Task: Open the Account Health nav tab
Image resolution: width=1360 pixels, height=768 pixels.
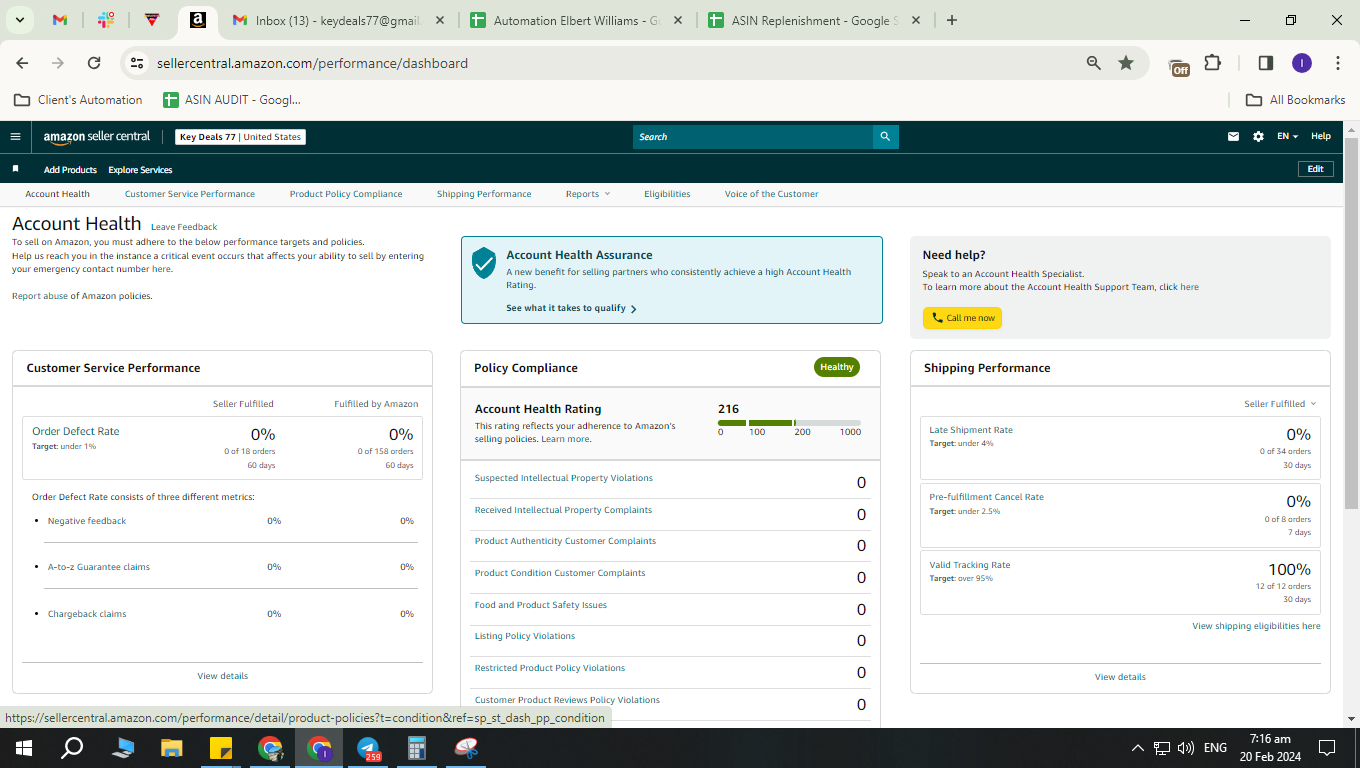Action: pos(57,194)
